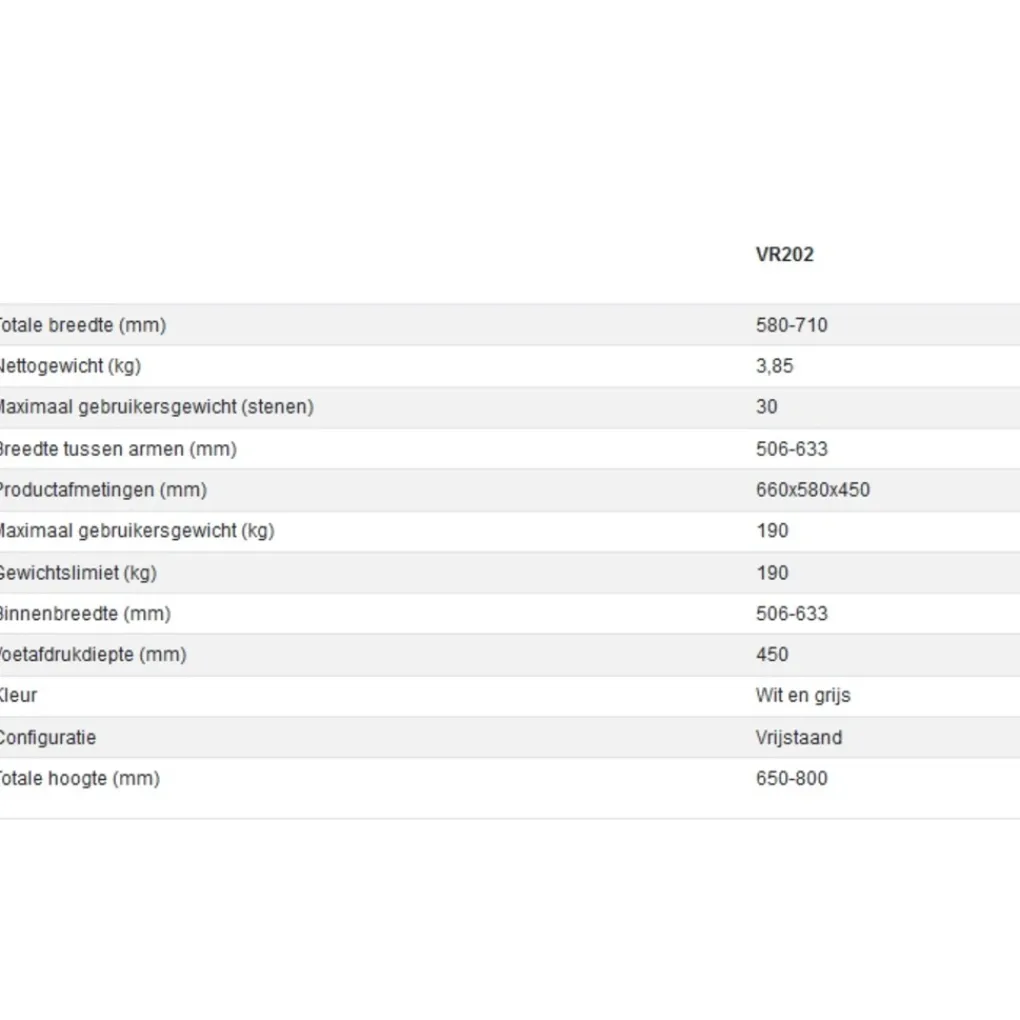Select the Totale breedte (mm) row label
The image size is (1020, 1020).
[82, 325]
